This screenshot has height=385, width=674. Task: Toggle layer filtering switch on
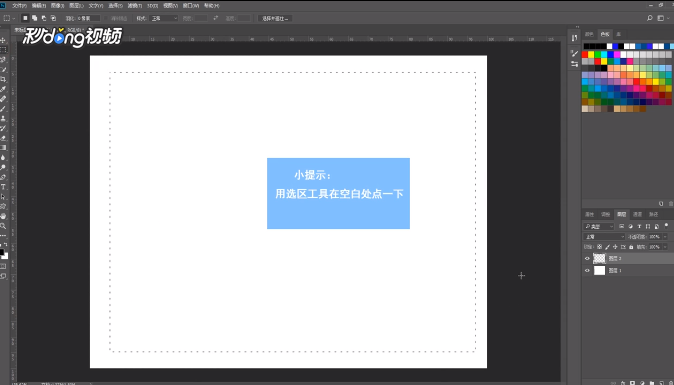(666, 226)
